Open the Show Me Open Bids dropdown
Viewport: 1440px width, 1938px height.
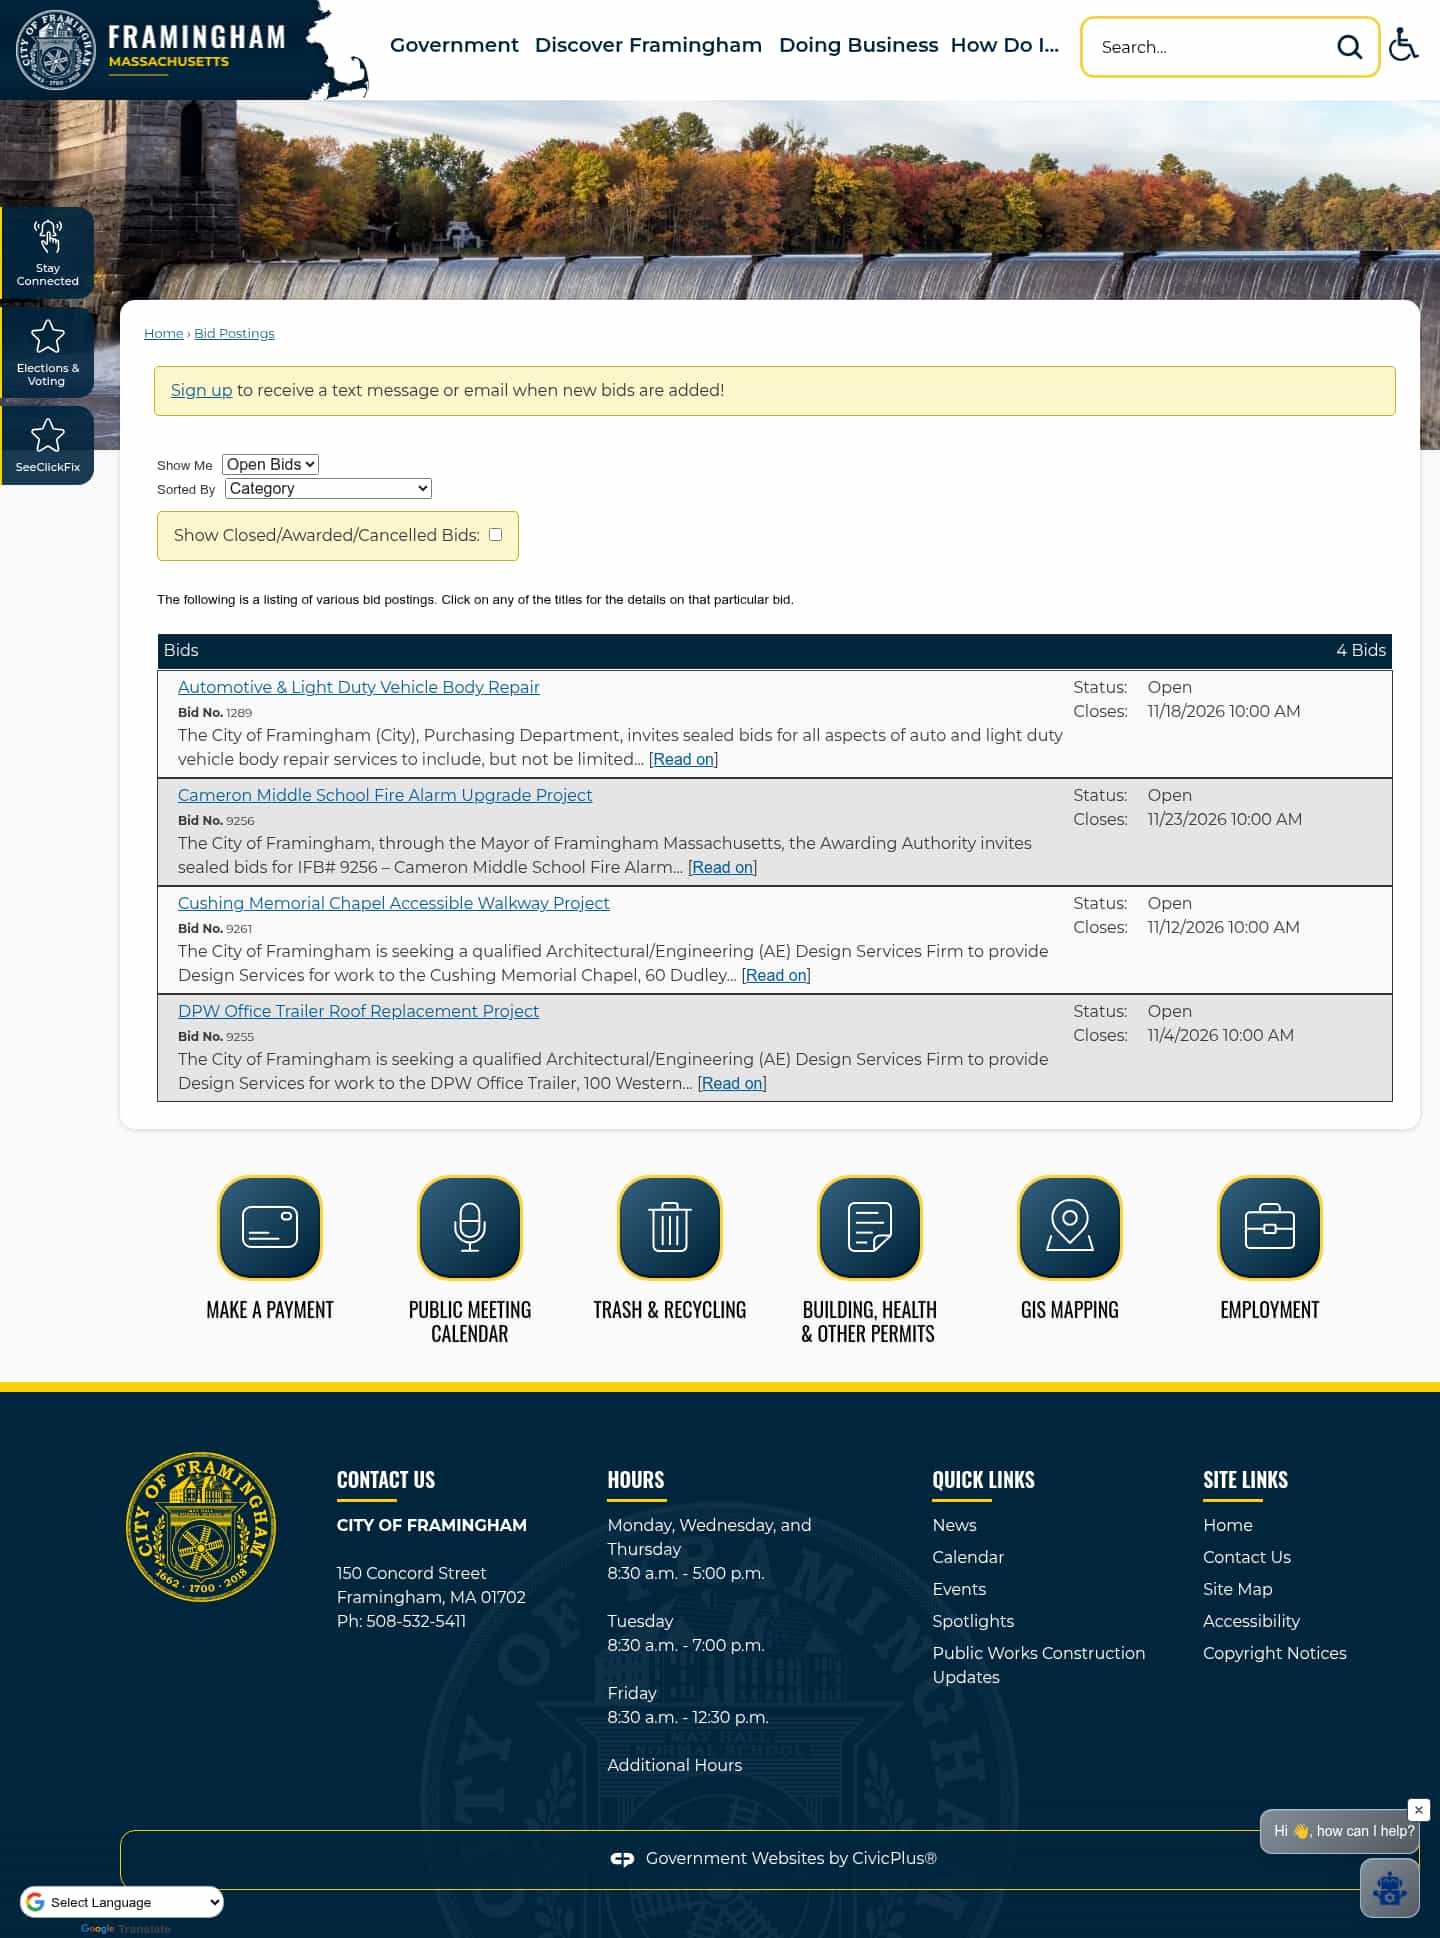pyautogui.click(x=270, y=464)
